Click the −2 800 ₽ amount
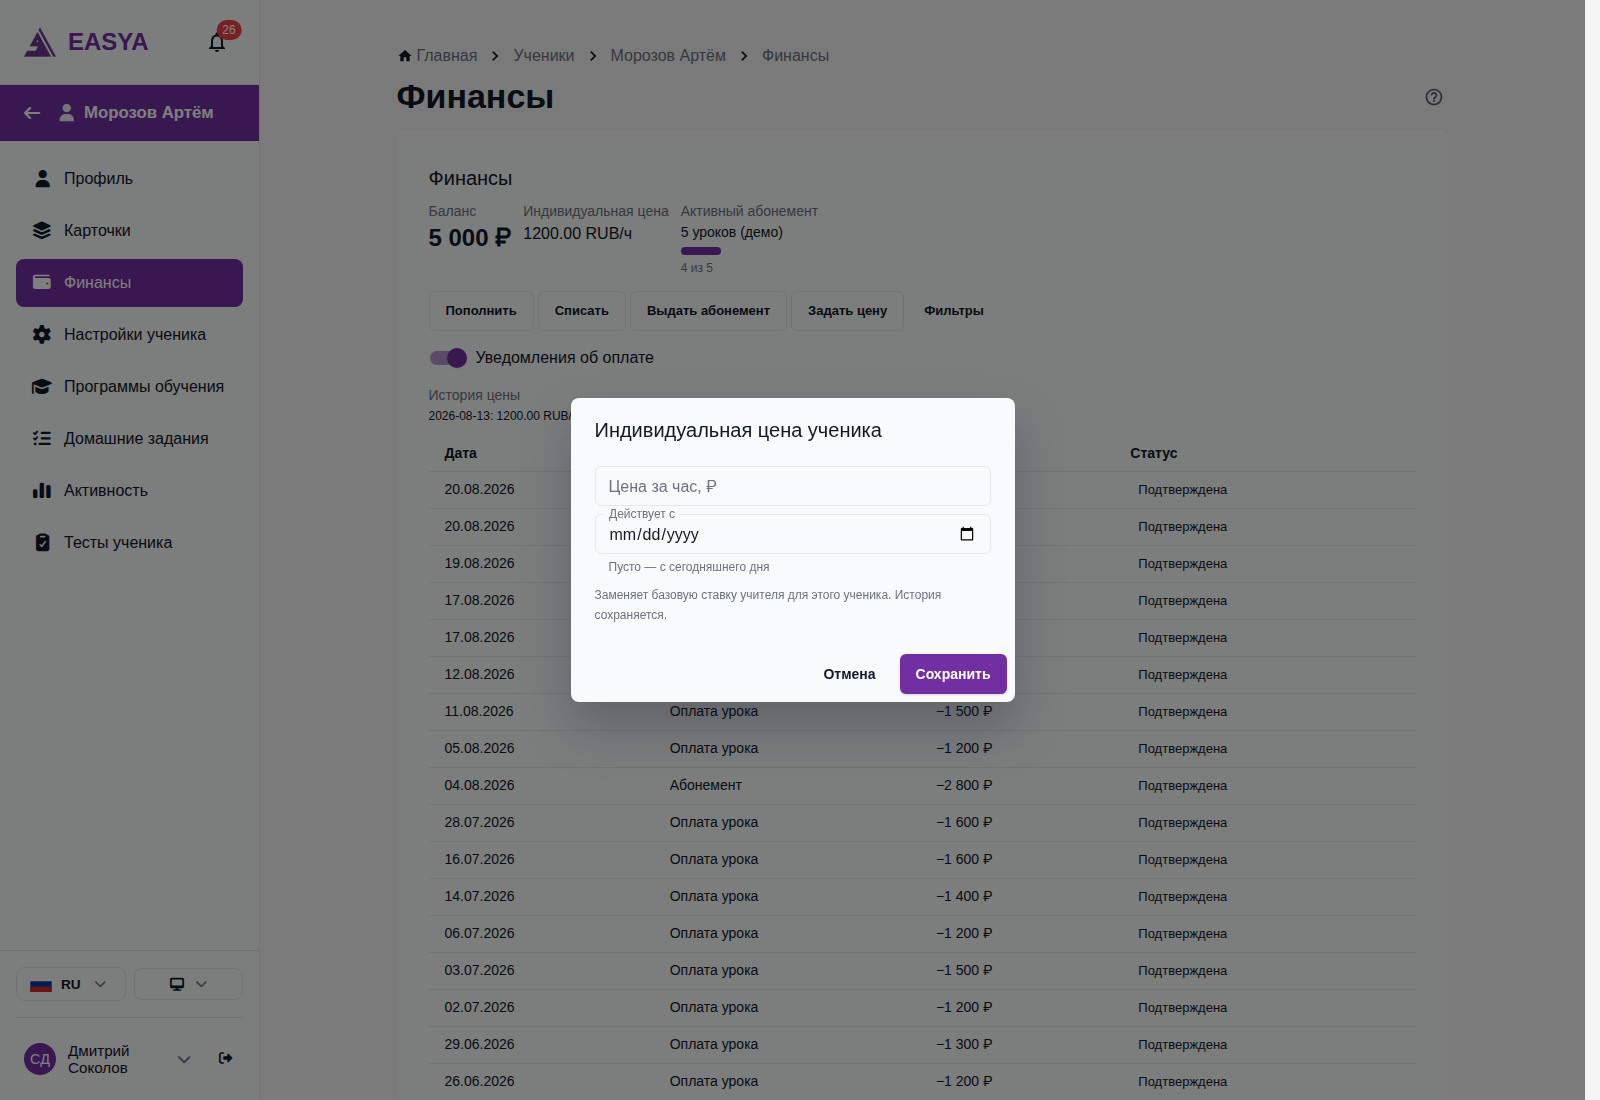The height and width of the screenshot is (1100, 1600). [x=964, y=786]
